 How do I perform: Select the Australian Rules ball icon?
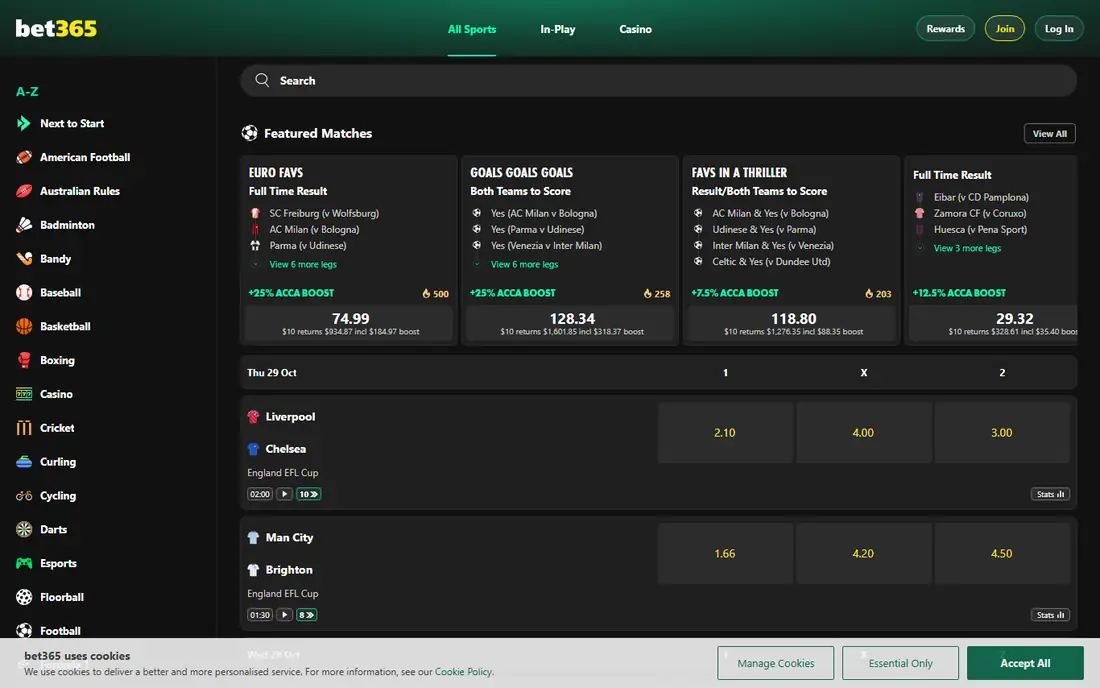(24, 191)
